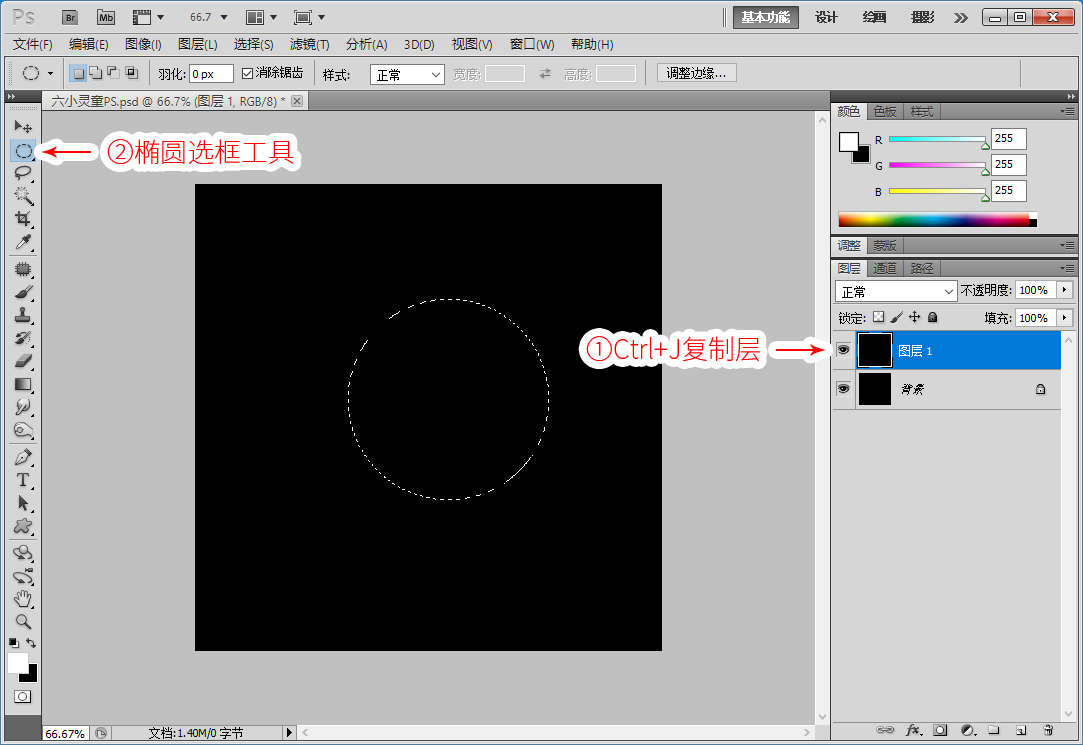Select the 3D Rotate tool
Image resolution: width=1083 pixels, height=745 pixels.
(x=23, y=553)
